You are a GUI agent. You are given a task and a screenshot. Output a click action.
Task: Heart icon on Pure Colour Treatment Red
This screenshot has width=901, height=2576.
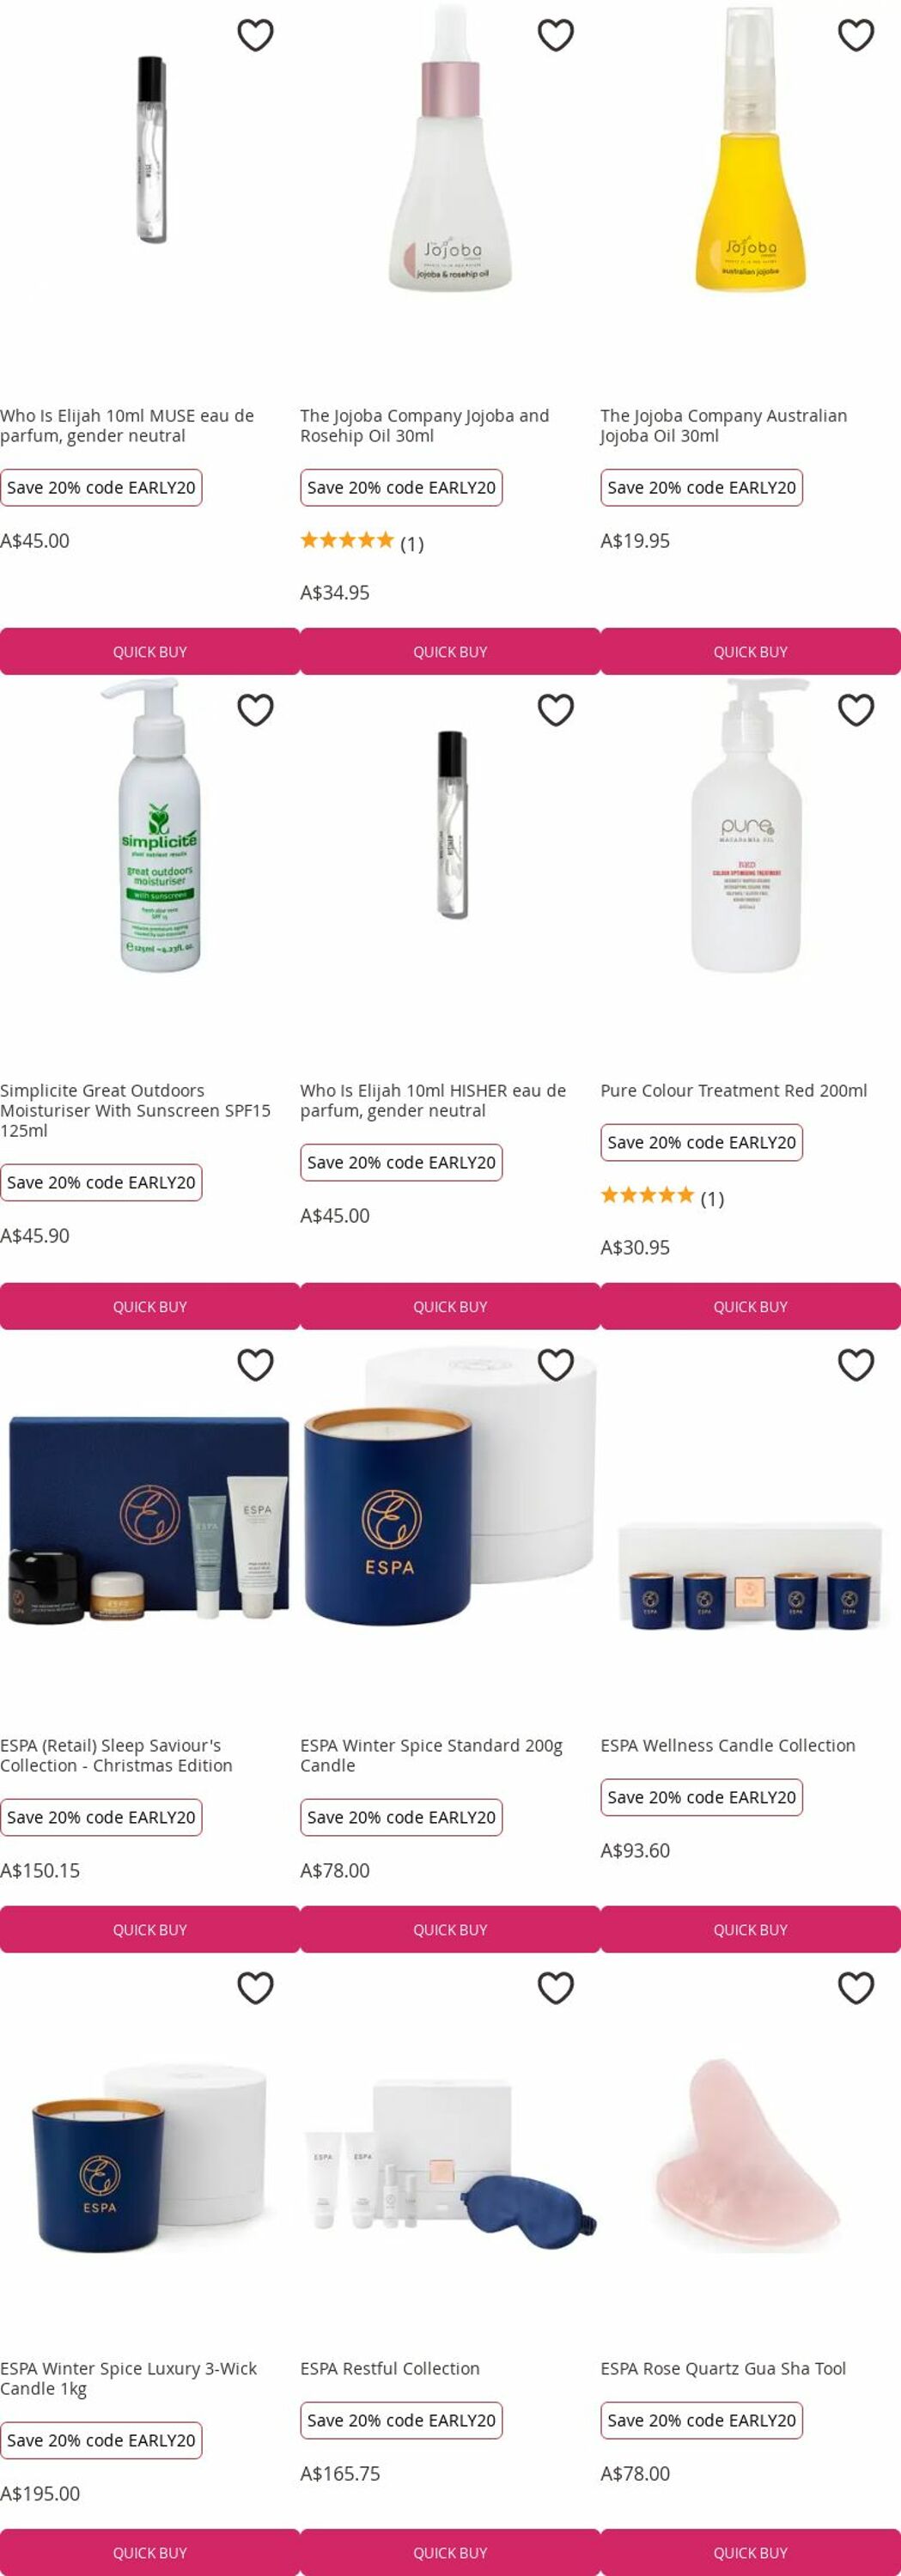coord(856,710)
